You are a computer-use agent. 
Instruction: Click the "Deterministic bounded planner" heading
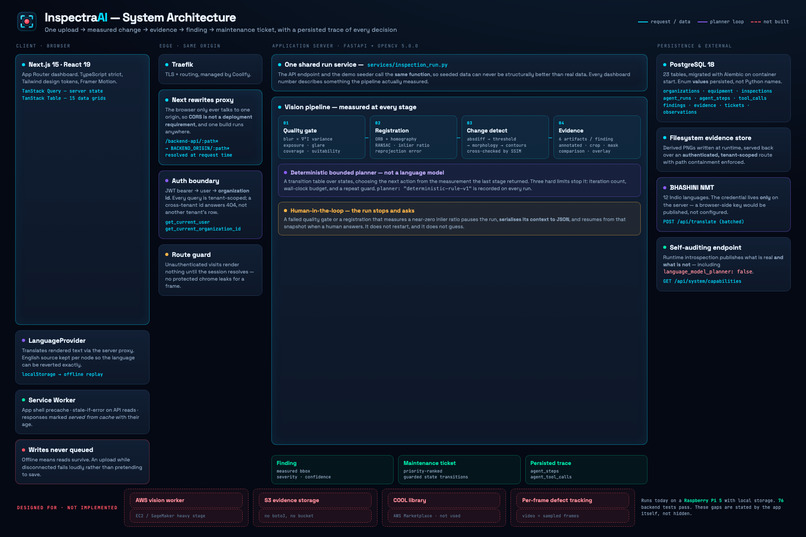pos(367,173)
